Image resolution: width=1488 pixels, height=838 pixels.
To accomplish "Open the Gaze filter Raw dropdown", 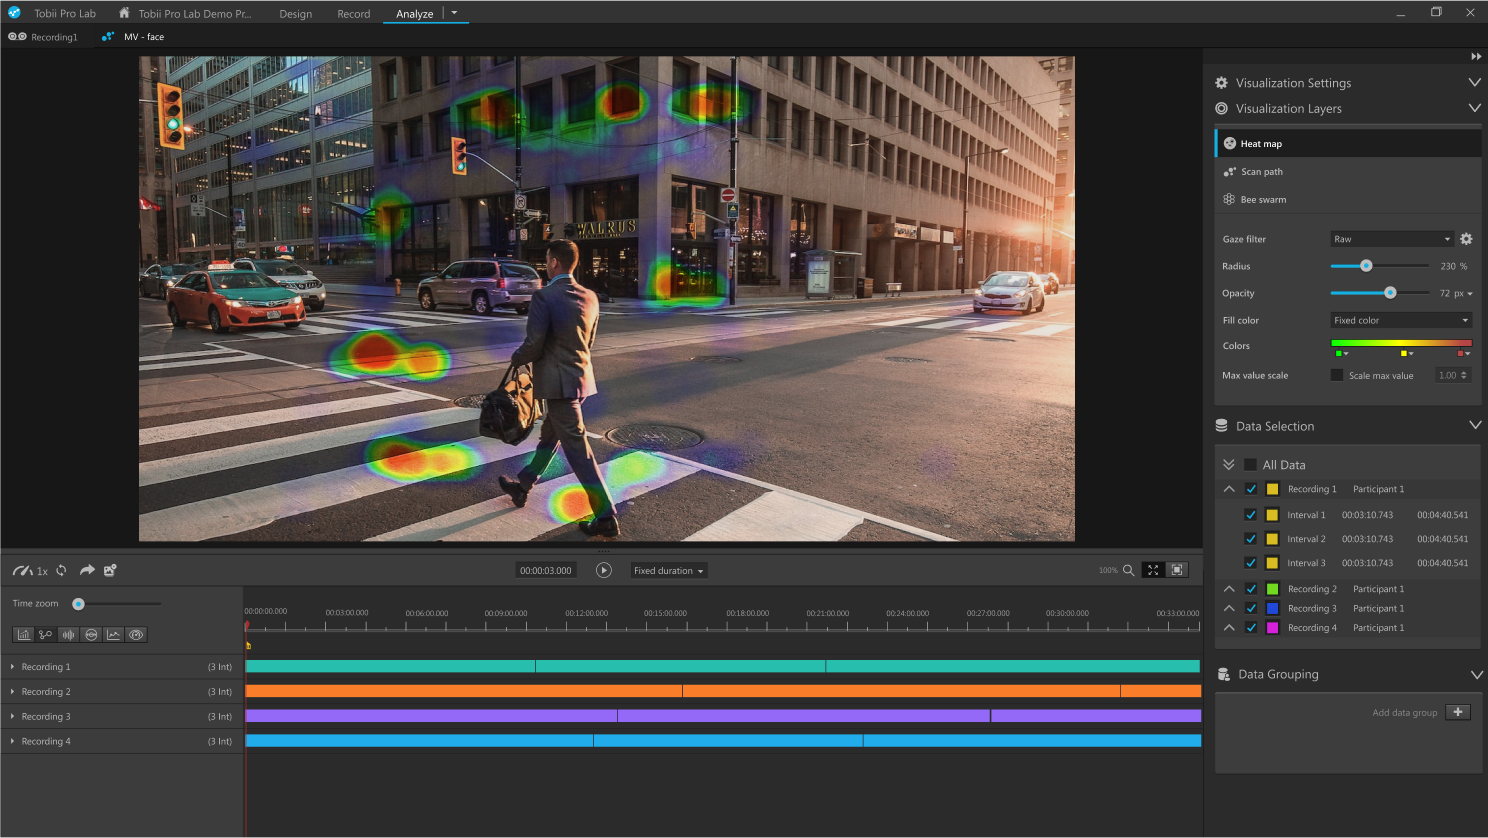I will tap(1391, 239).
